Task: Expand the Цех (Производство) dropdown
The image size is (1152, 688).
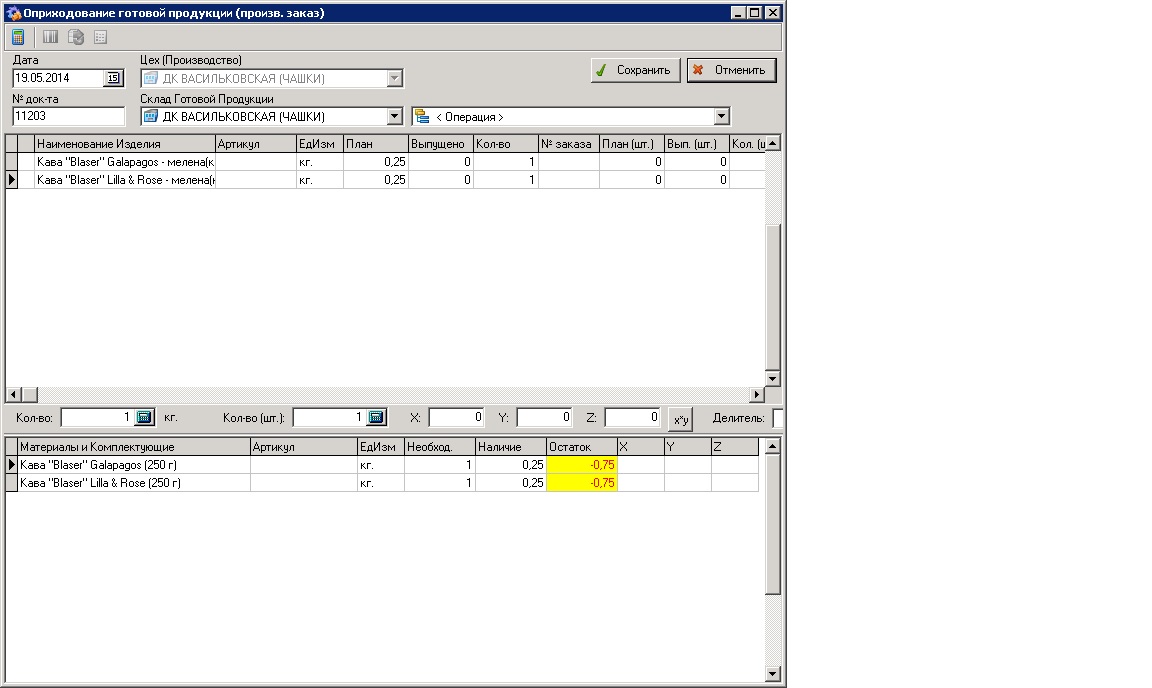Action: click(394, 78)
